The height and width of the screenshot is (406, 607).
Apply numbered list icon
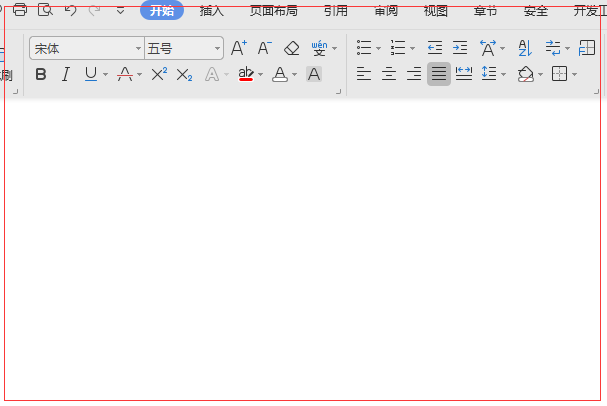(x=398, y=48)
